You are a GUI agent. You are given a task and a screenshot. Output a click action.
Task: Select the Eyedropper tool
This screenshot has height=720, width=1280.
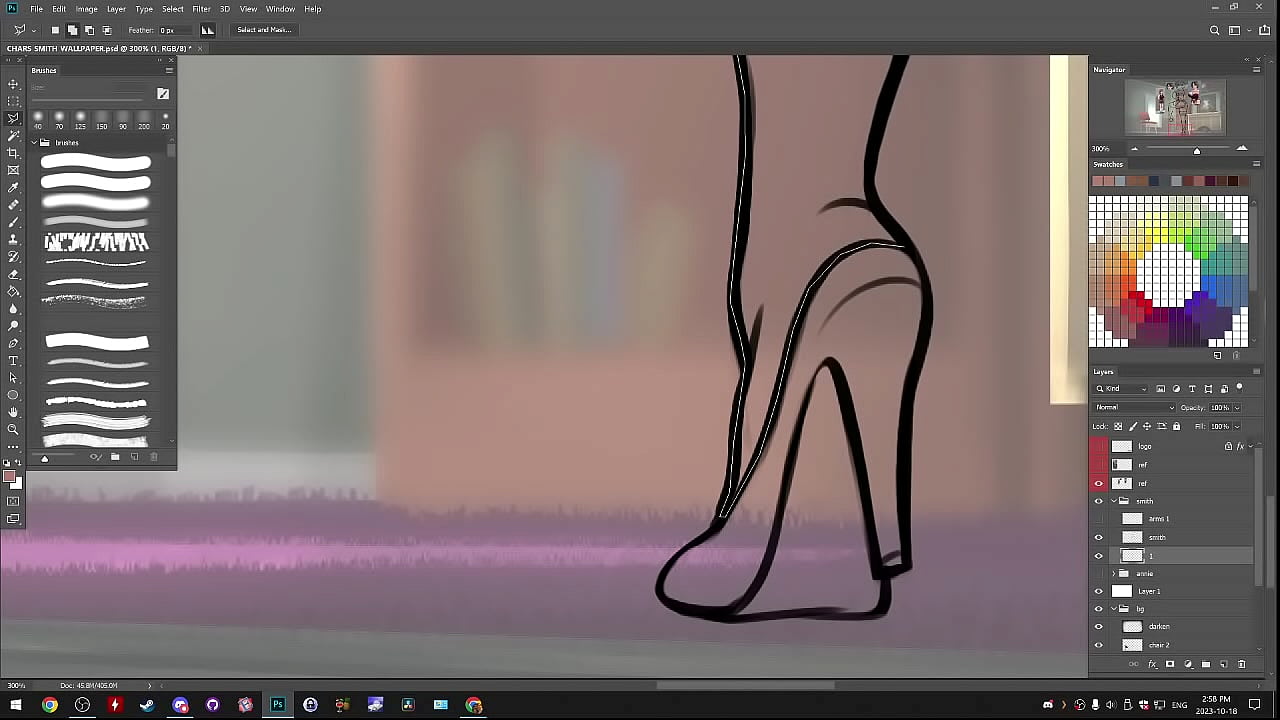tap(13, 187)
